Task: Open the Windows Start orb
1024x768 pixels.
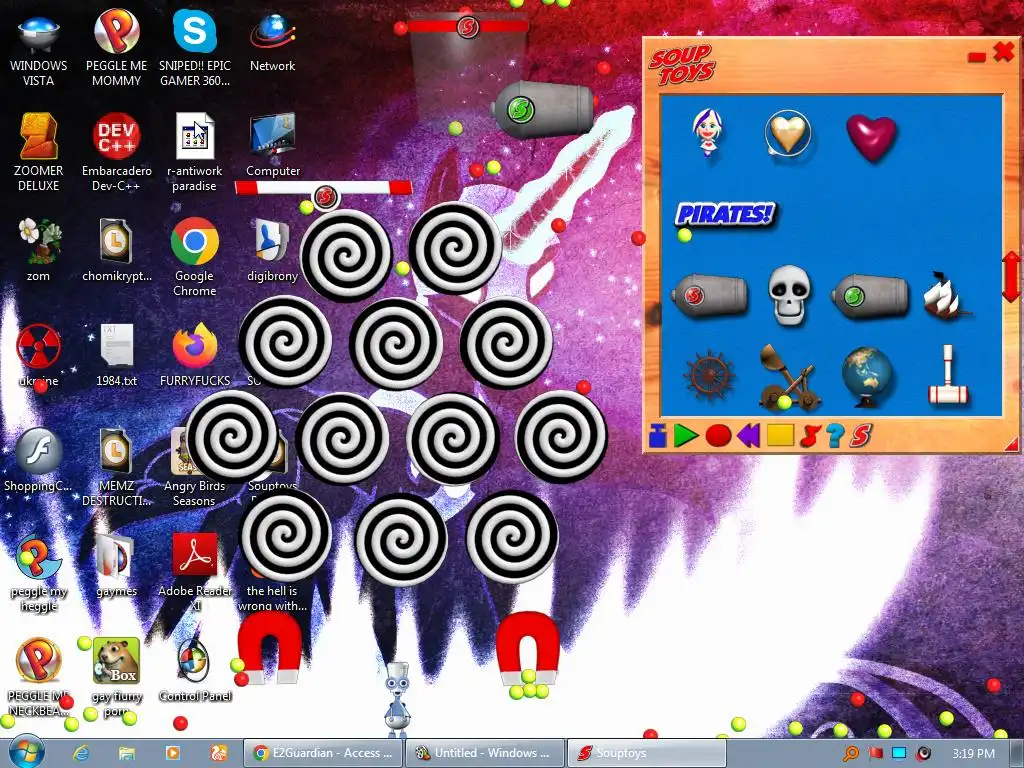Action: coord(27,752)
